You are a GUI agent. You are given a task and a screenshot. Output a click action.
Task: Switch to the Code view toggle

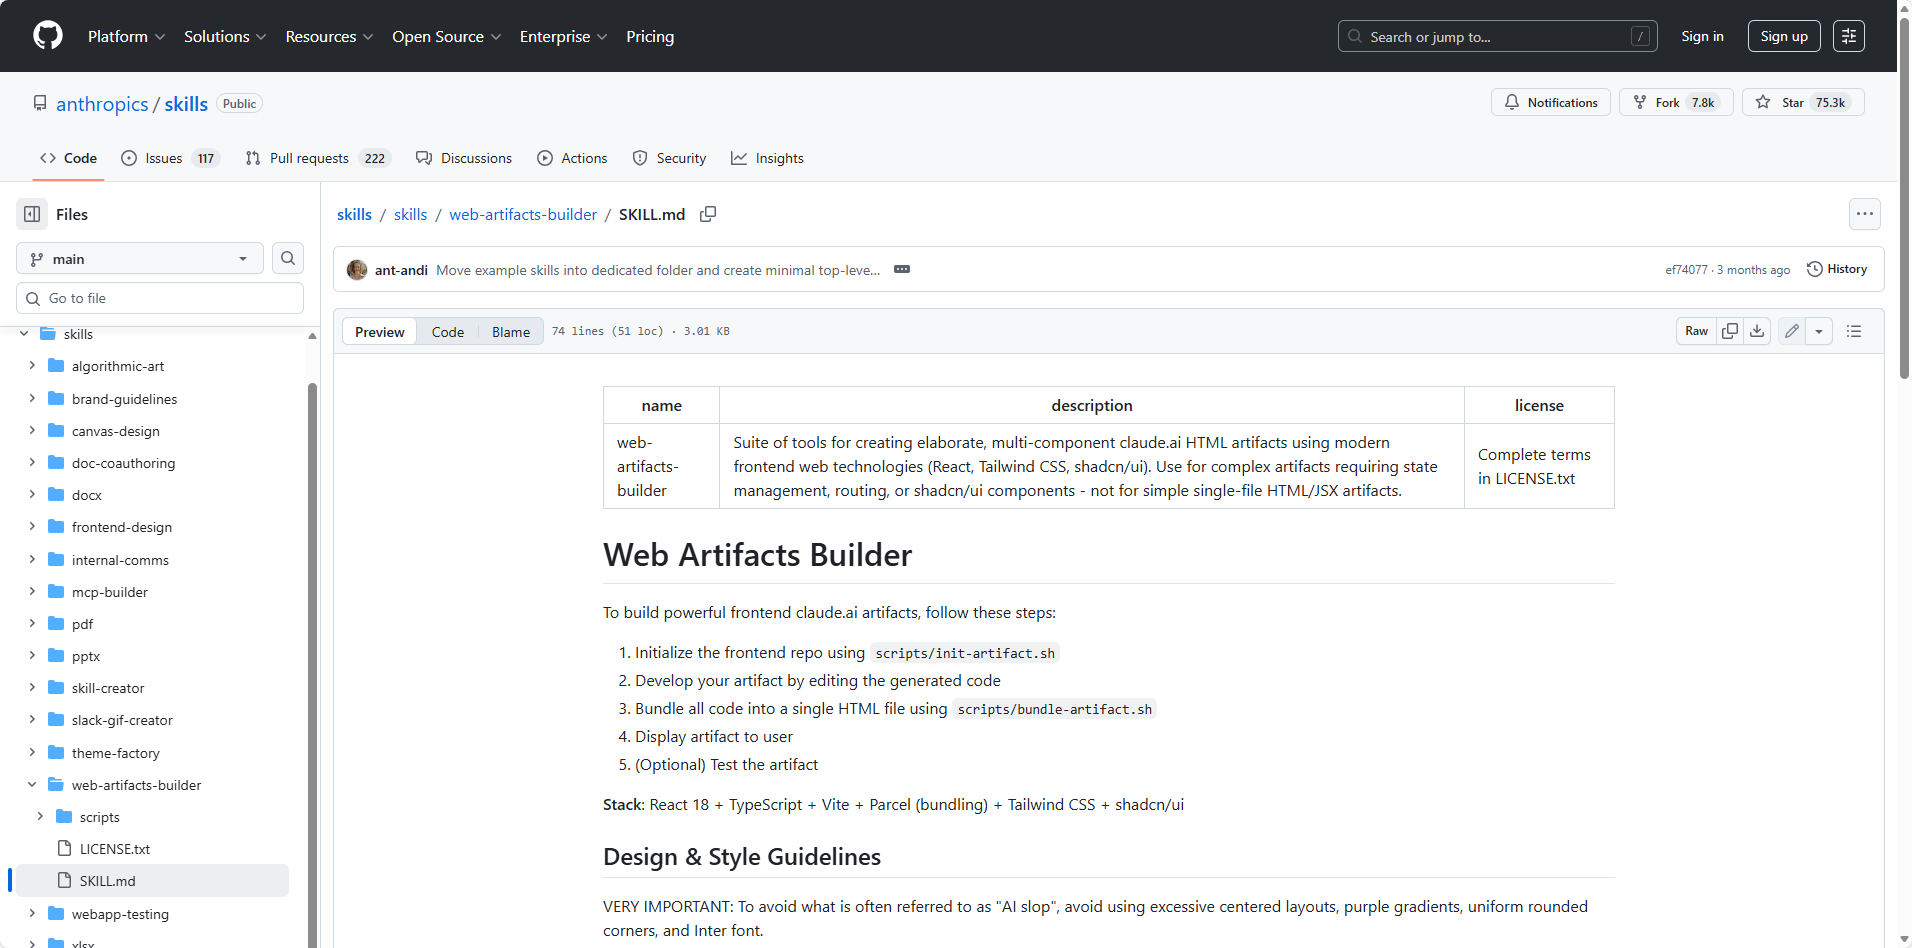pos(447,332)
